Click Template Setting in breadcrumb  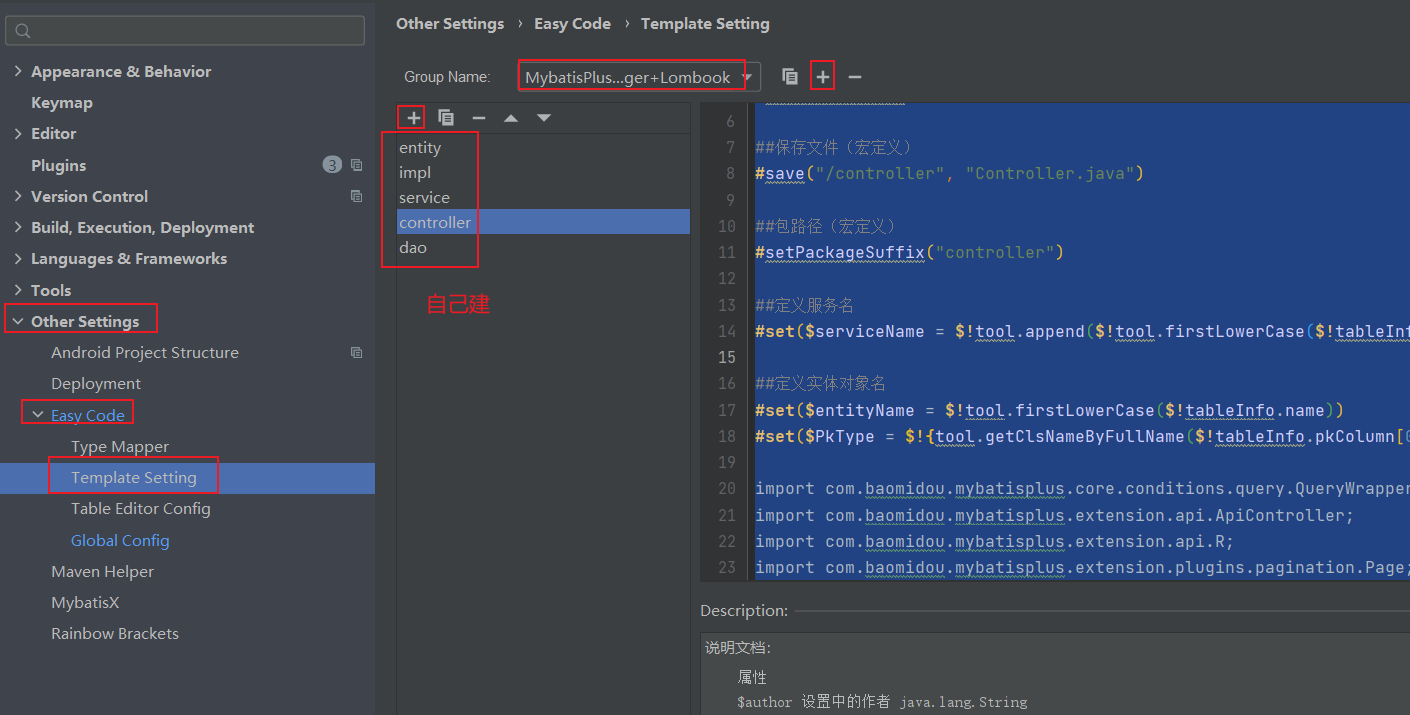(705, 23)
